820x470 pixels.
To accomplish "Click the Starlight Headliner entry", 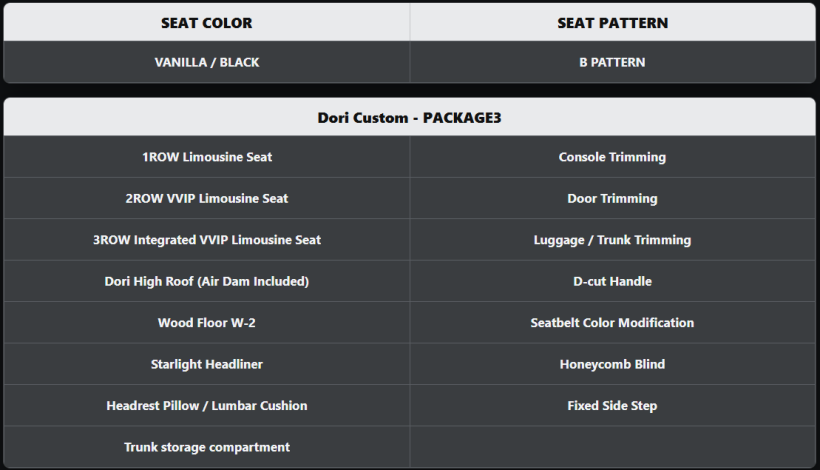I will (x=207, y=364).
